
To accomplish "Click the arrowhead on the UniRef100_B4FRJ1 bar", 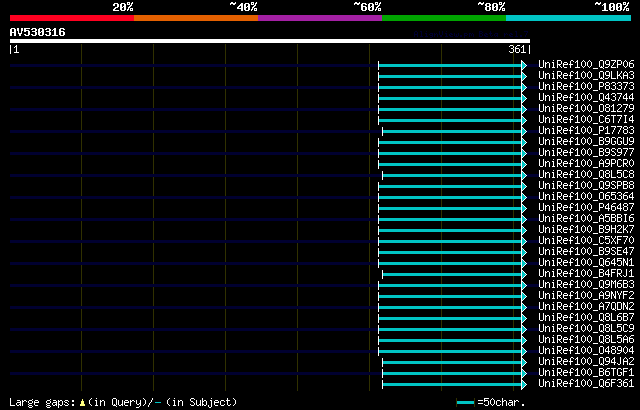I will pos(524,275).
